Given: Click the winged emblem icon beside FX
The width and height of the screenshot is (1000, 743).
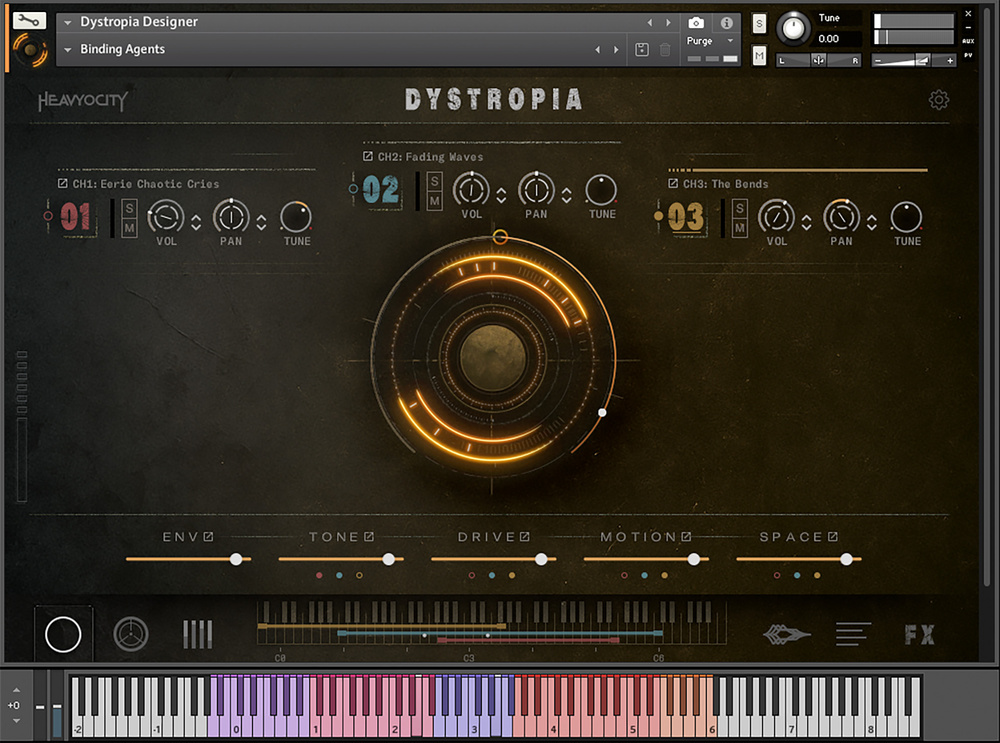Looking at the screenshot, I should point(786,634).
